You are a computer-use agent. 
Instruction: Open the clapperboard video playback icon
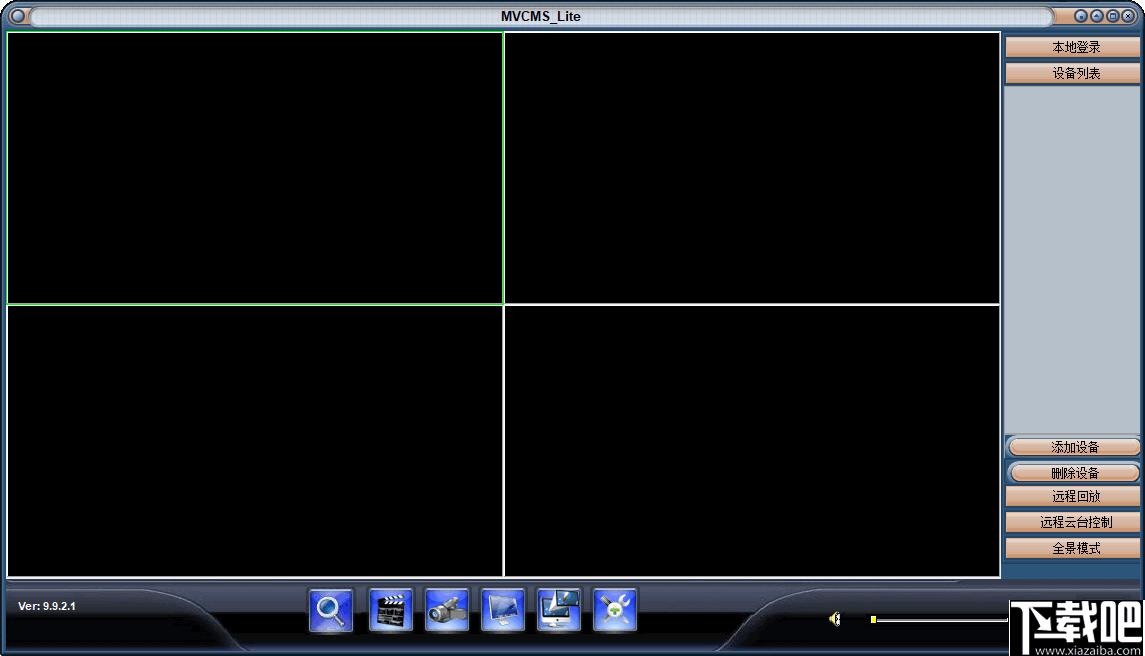pyautogui.click(x=390, y=610)
